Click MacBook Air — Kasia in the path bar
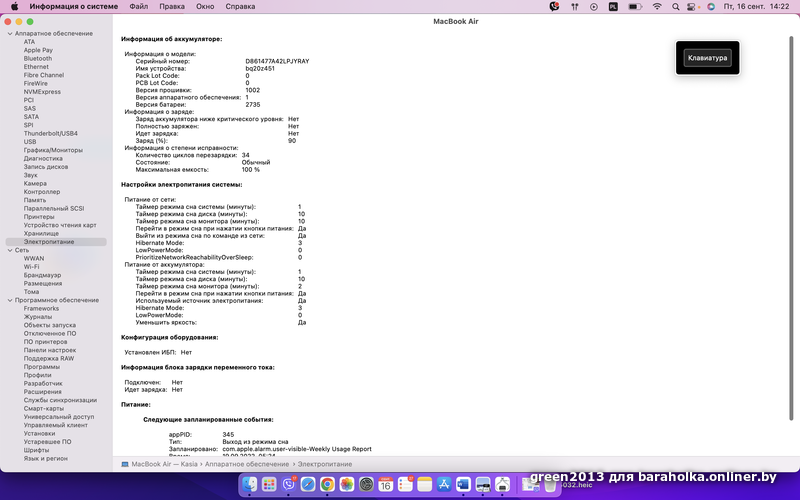Viewport: 800px width, 500px height. point(164,464)
